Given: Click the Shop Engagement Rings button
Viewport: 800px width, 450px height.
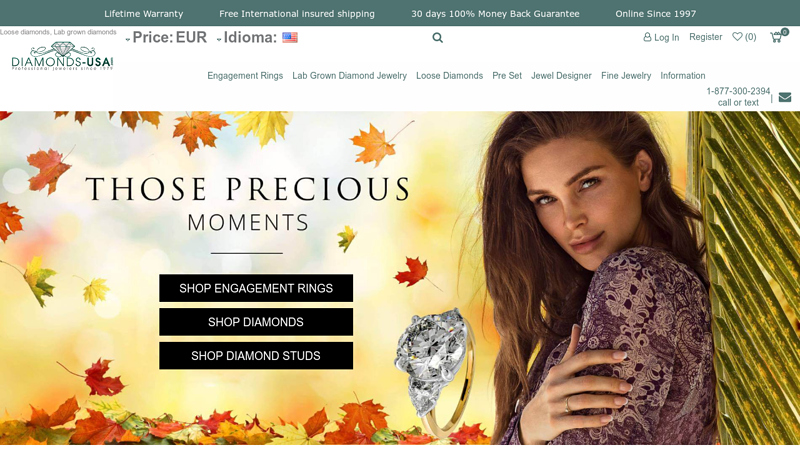Looking at the screenshot, I should coord(256,288).
